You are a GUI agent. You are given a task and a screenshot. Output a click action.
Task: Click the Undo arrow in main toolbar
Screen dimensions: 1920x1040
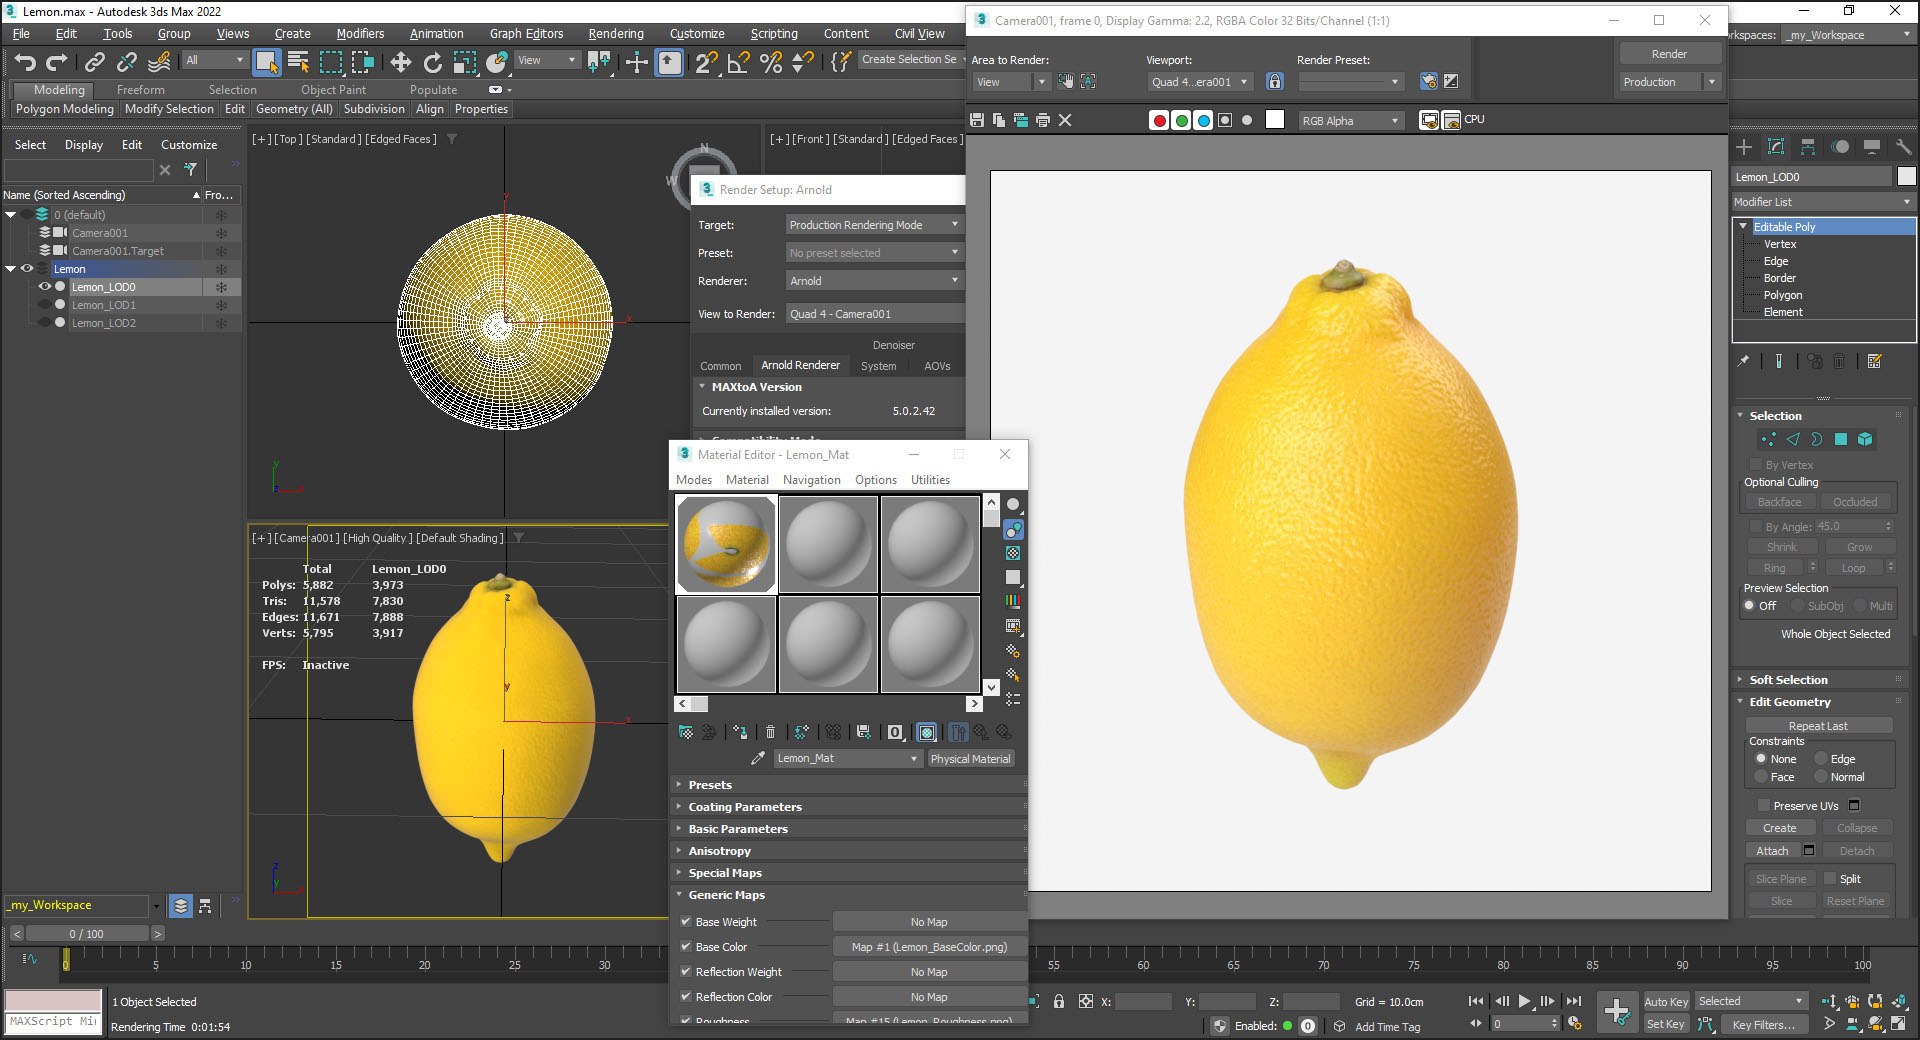coord(25,63)
